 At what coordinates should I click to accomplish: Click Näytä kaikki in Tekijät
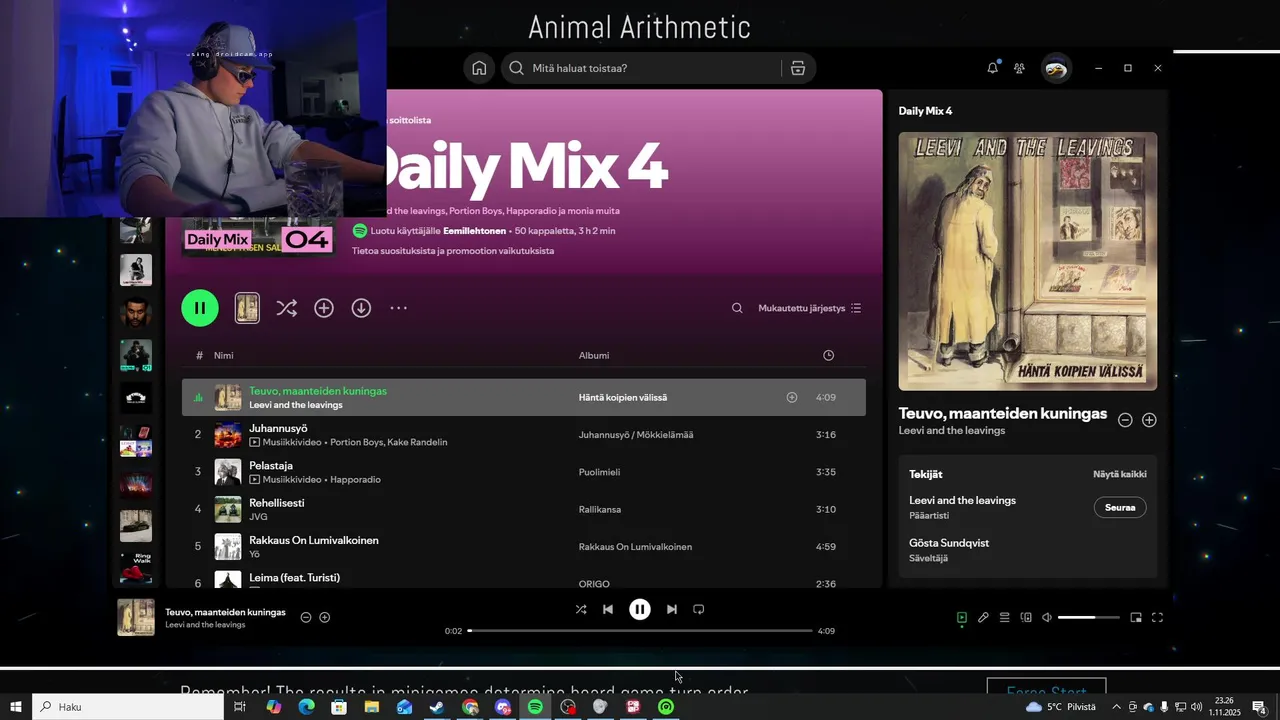click(1120, 474)
